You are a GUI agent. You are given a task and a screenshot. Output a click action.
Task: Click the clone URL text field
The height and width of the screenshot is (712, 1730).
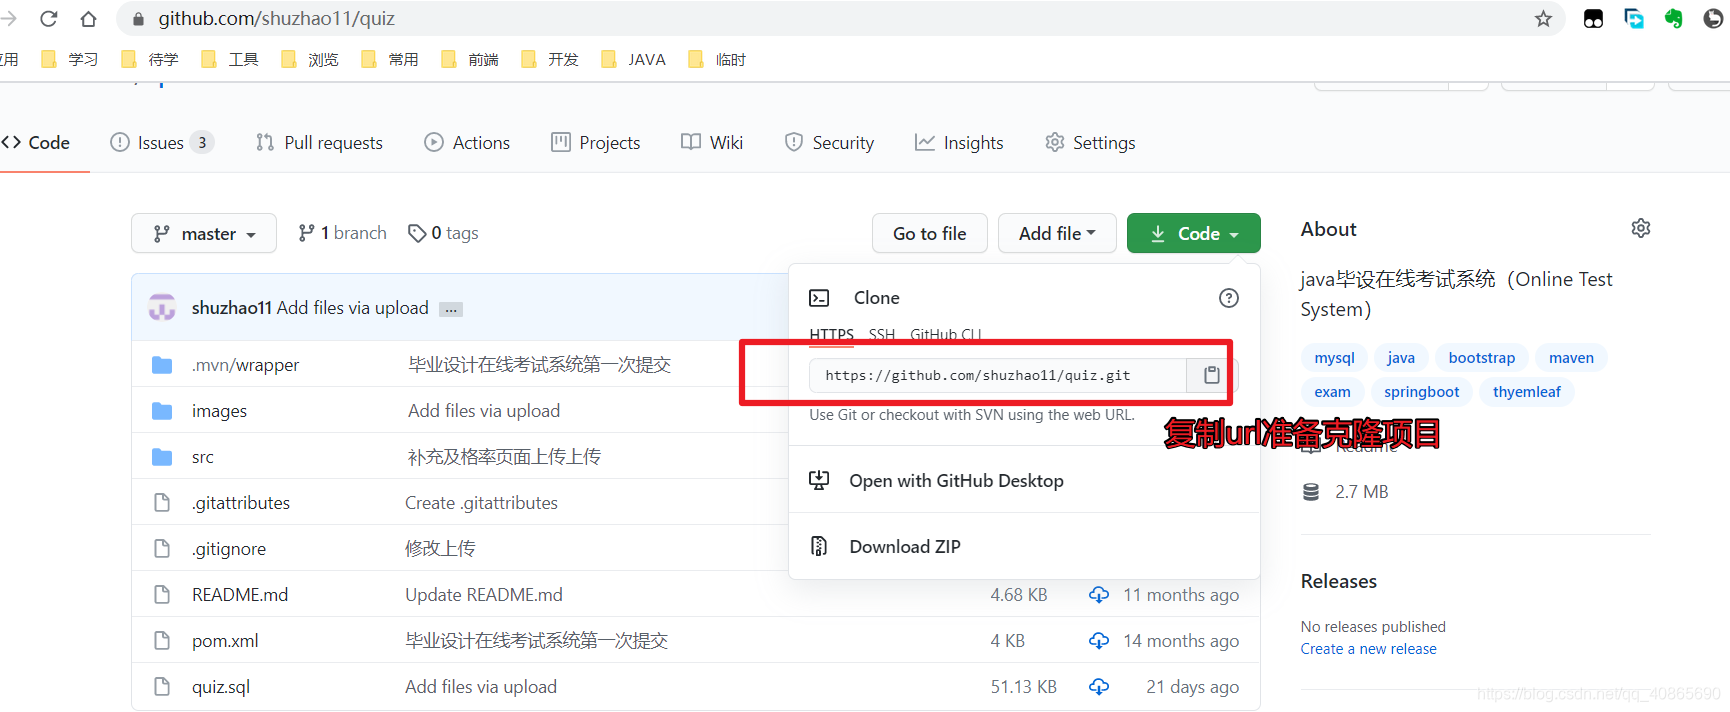click(997, 375)
